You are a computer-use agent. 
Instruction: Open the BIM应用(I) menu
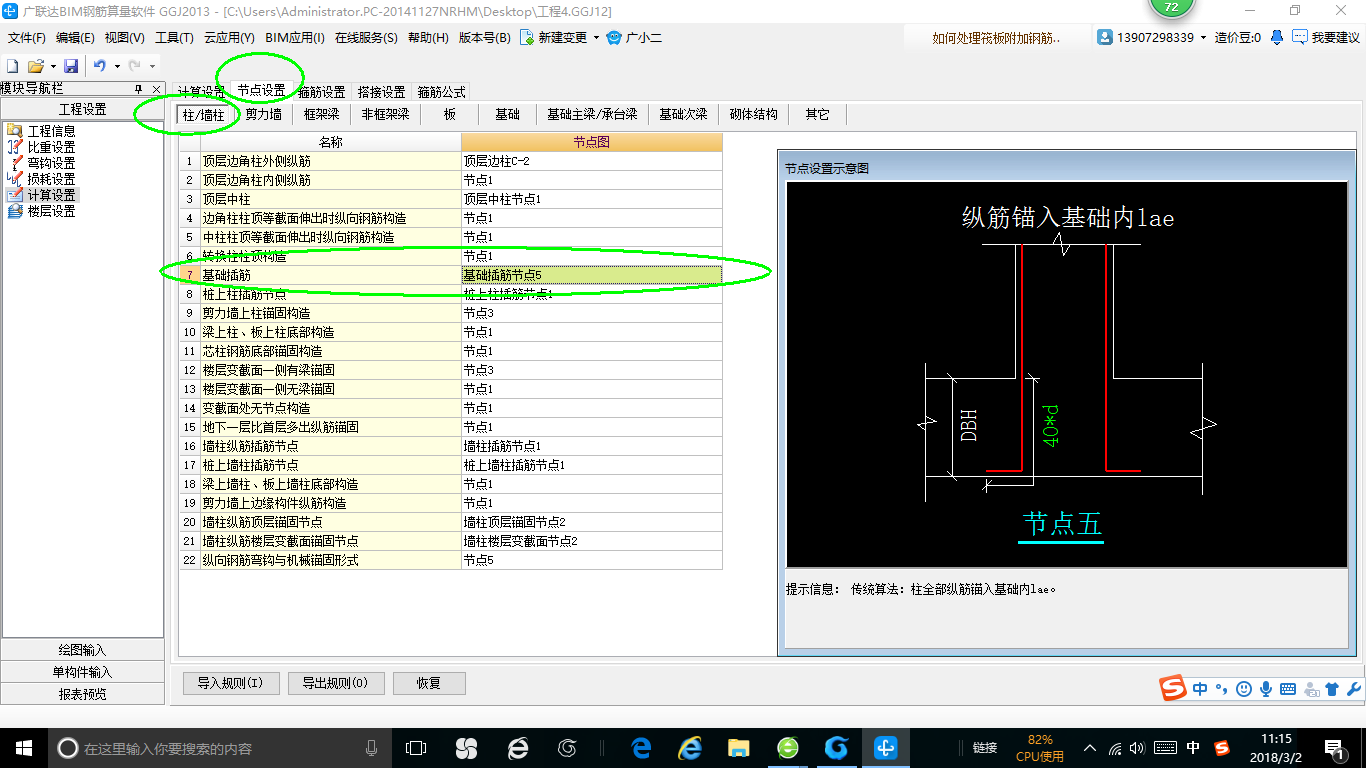[x=295, y=38]
